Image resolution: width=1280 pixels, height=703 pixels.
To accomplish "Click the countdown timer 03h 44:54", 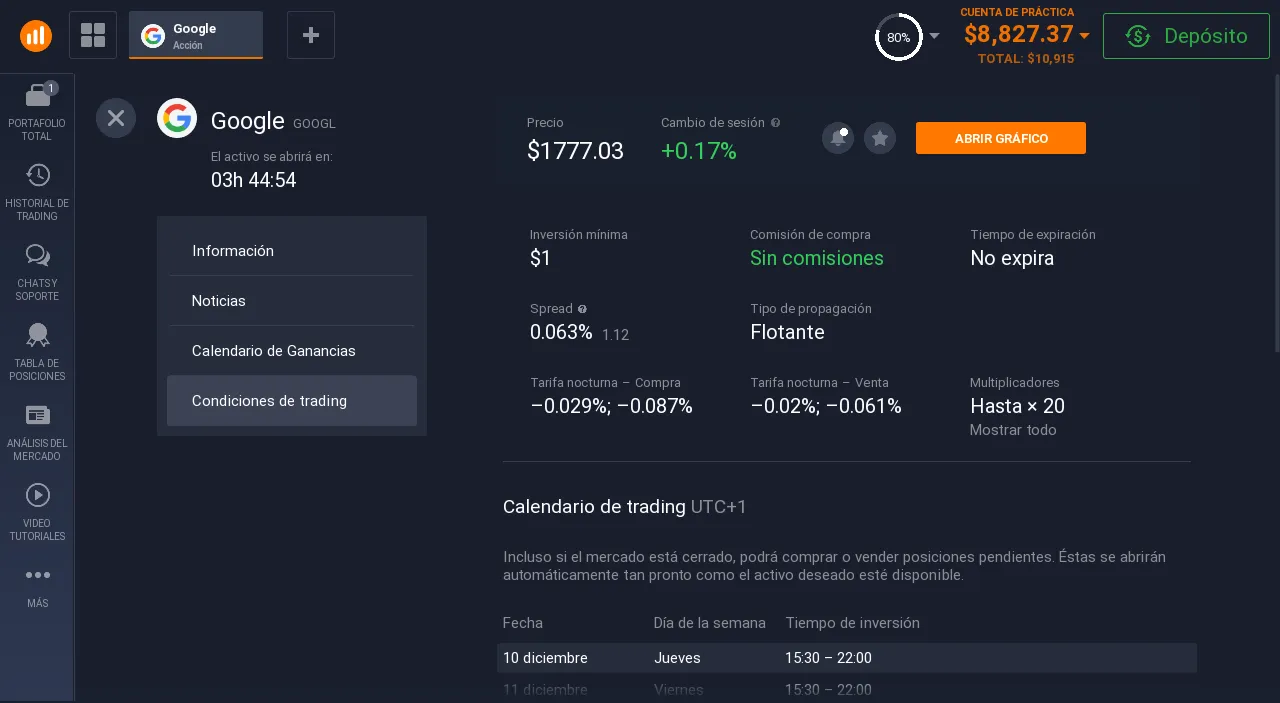I will click(253, 180).
